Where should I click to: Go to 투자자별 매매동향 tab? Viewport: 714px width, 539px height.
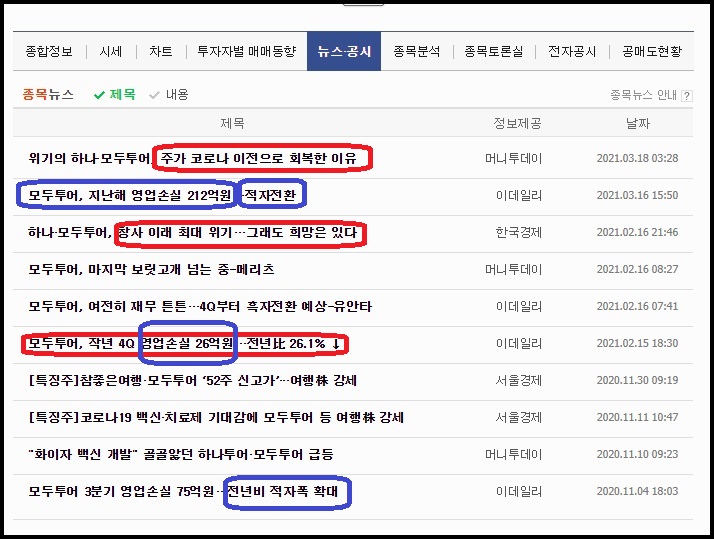coord(247,51)
